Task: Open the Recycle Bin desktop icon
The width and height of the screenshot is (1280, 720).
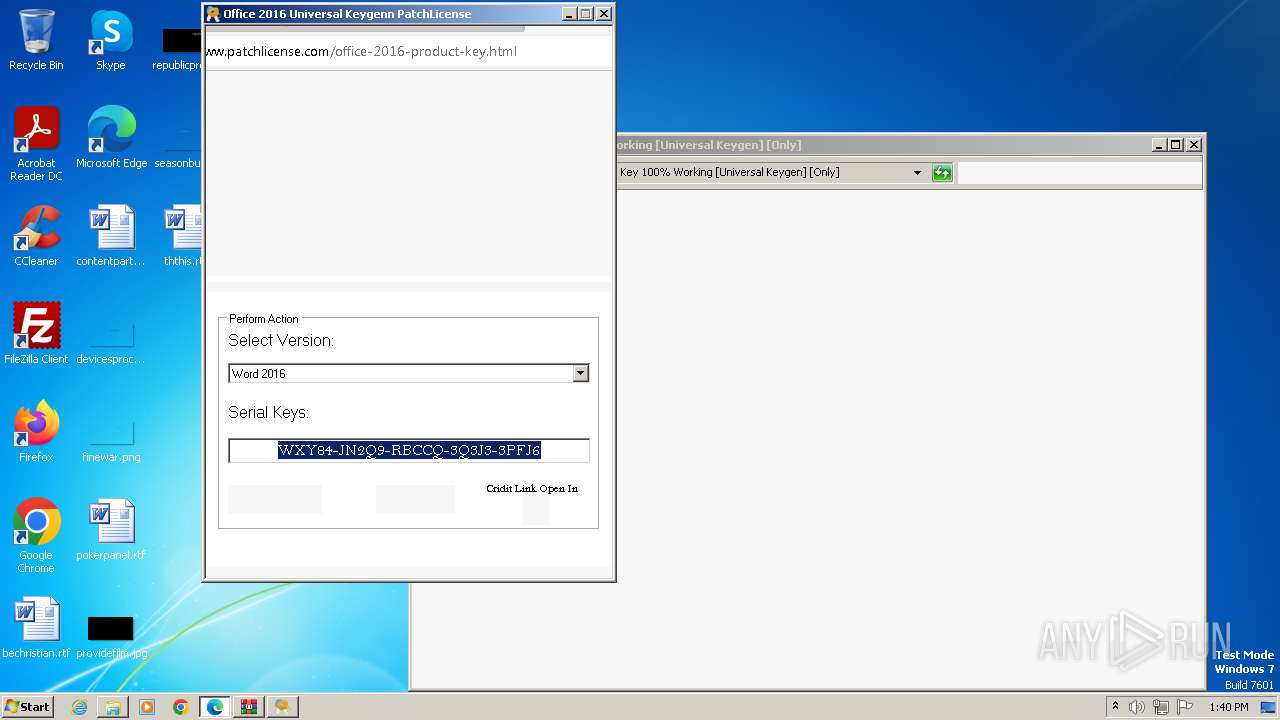Action: tap(36, 40)
